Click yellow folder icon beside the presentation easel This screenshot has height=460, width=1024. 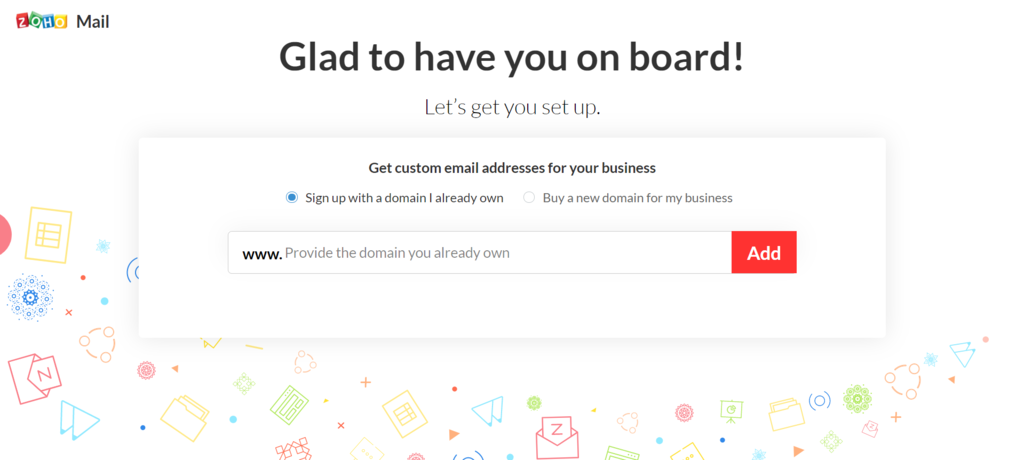click(x=785, y=413)
